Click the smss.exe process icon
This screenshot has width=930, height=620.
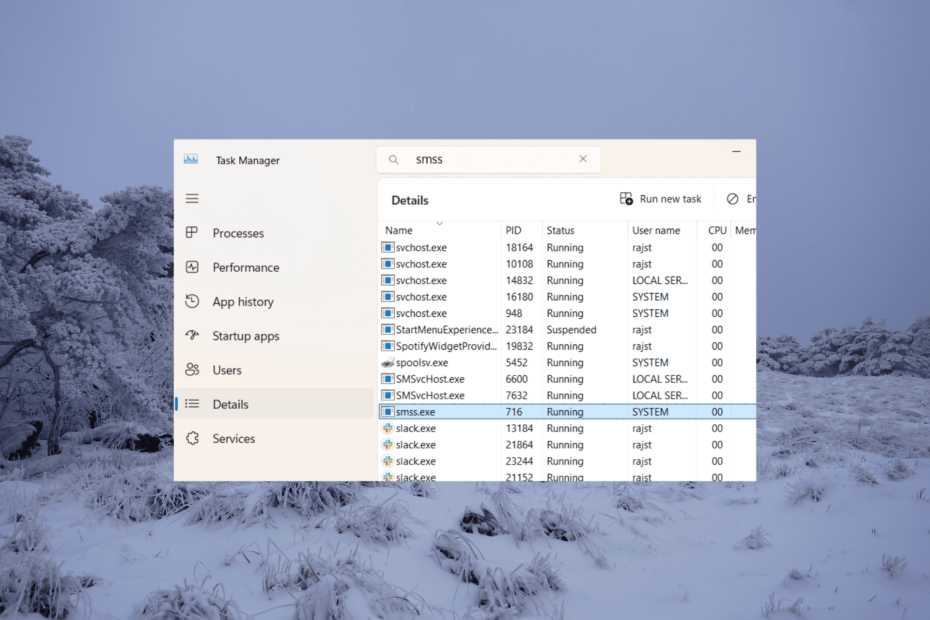[387, 412]
